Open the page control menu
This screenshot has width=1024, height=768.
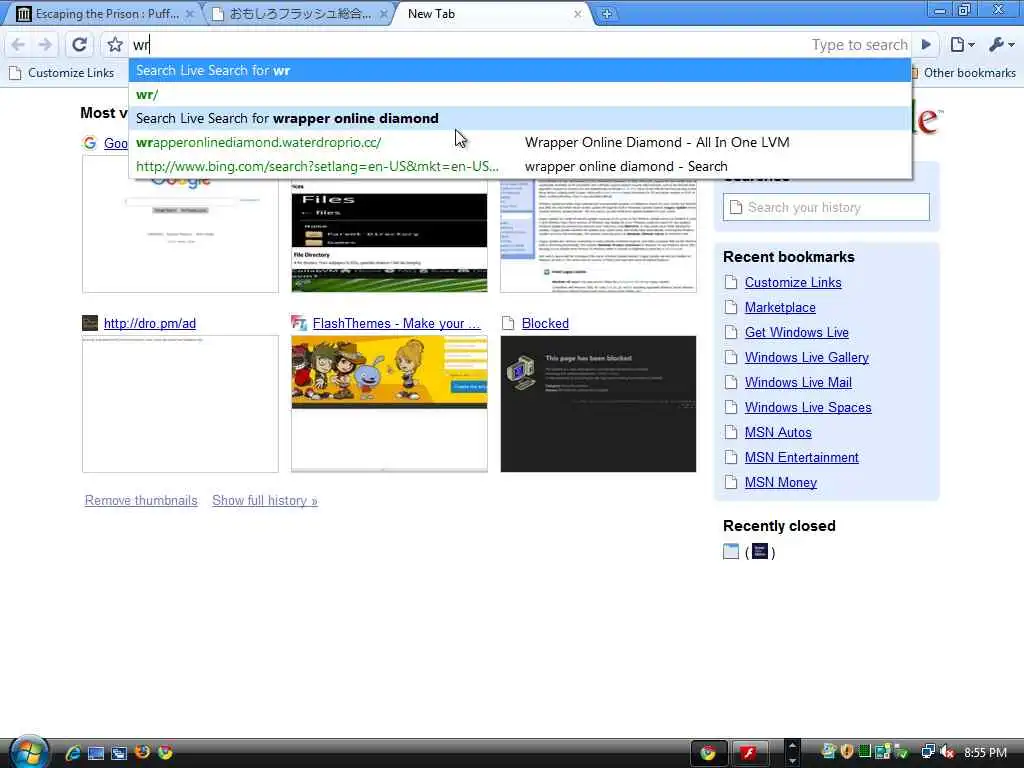click(x=962, y=44)
